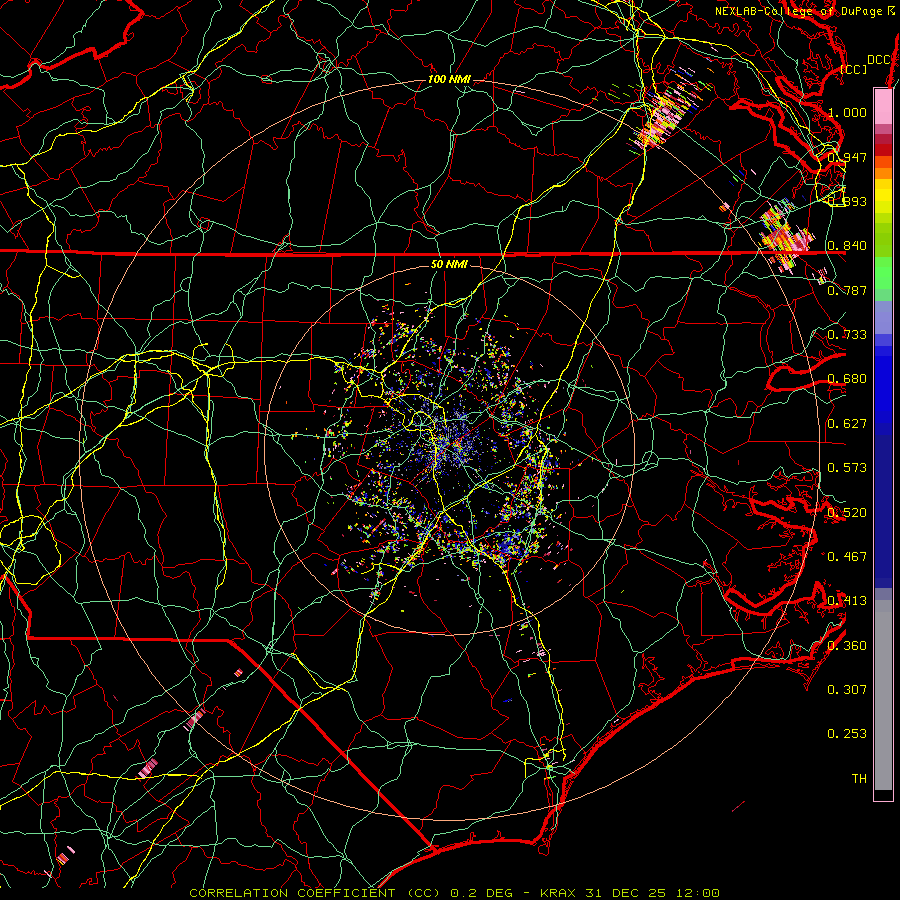Screen dimensions: 900x900
Task: Click the "DCC" product label
Action: [879, 60]
